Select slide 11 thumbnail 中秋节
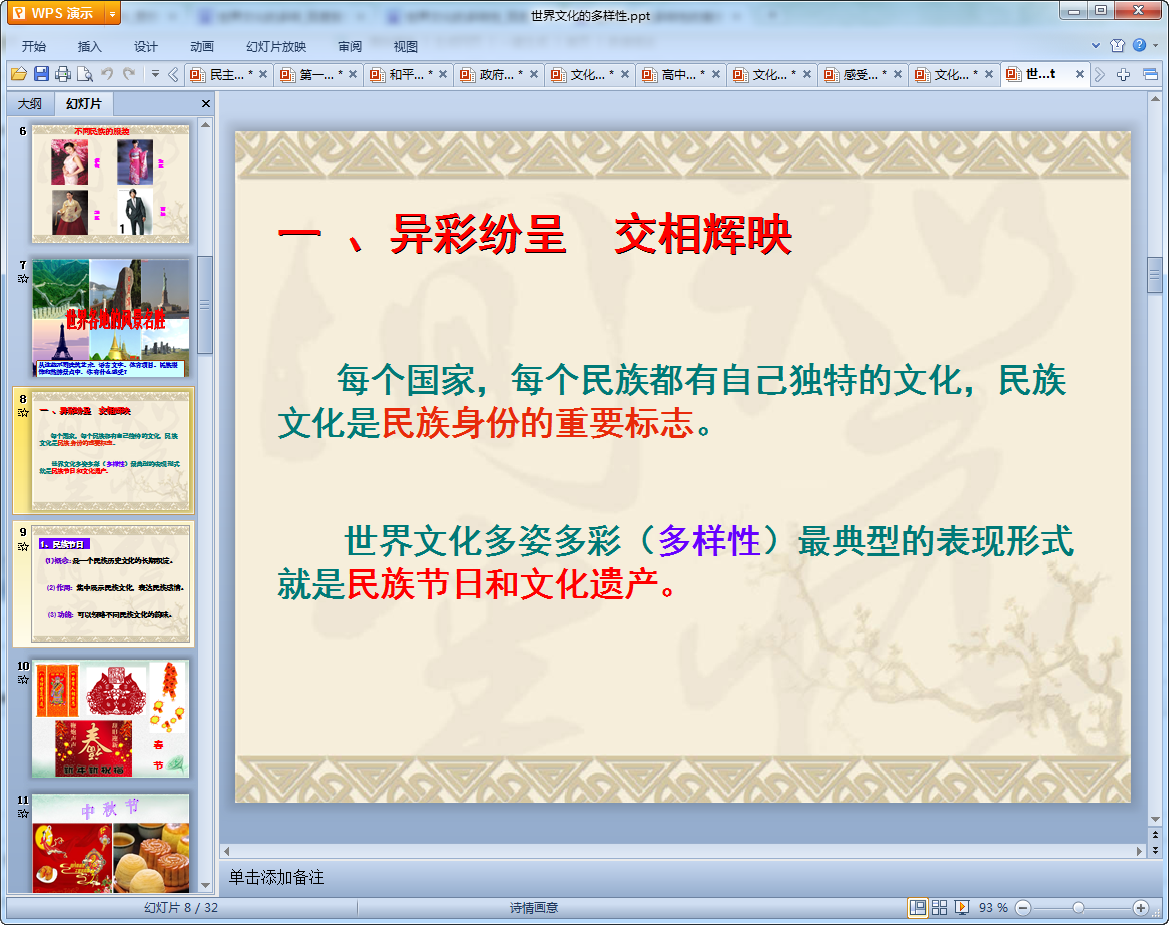The height and width of the screenshot is (925, 1169). click(110, 843)
